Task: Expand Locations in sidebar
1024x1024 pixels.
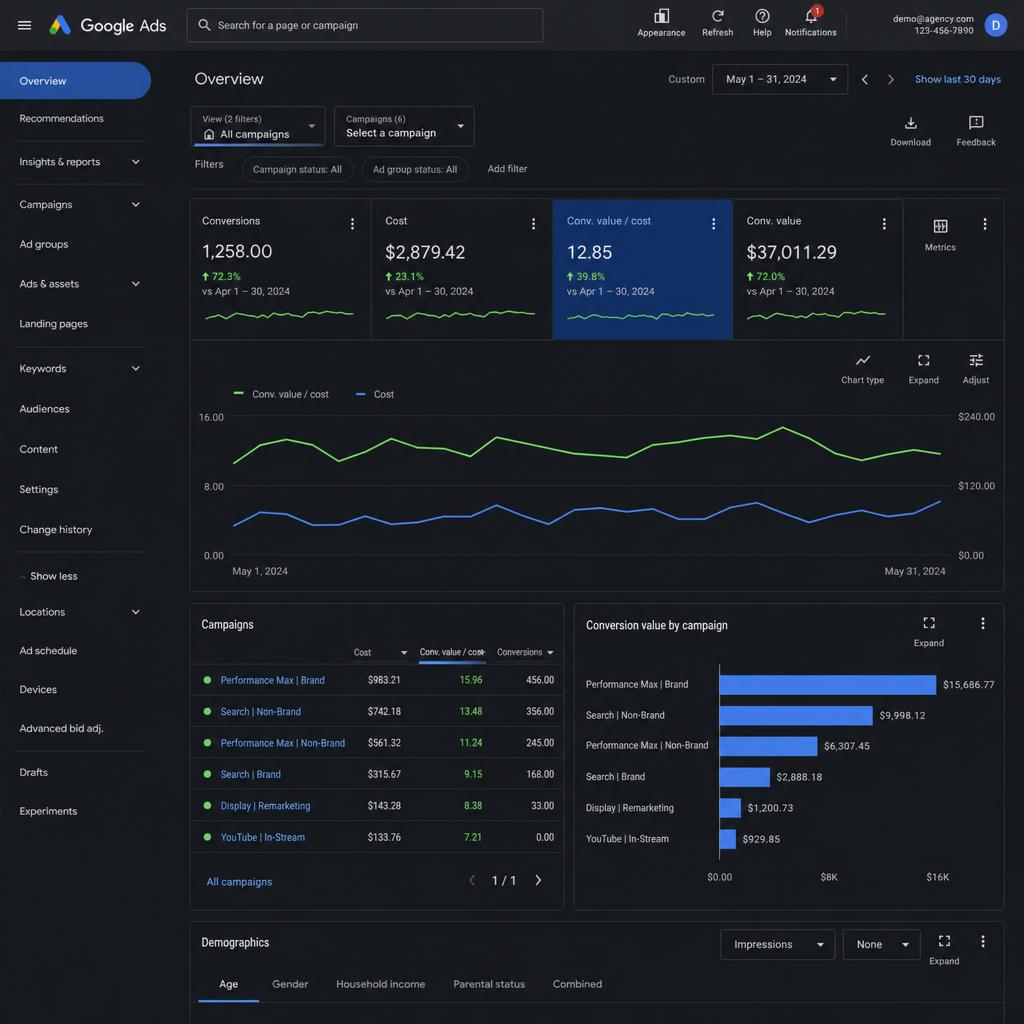Action: click(135, 612)
